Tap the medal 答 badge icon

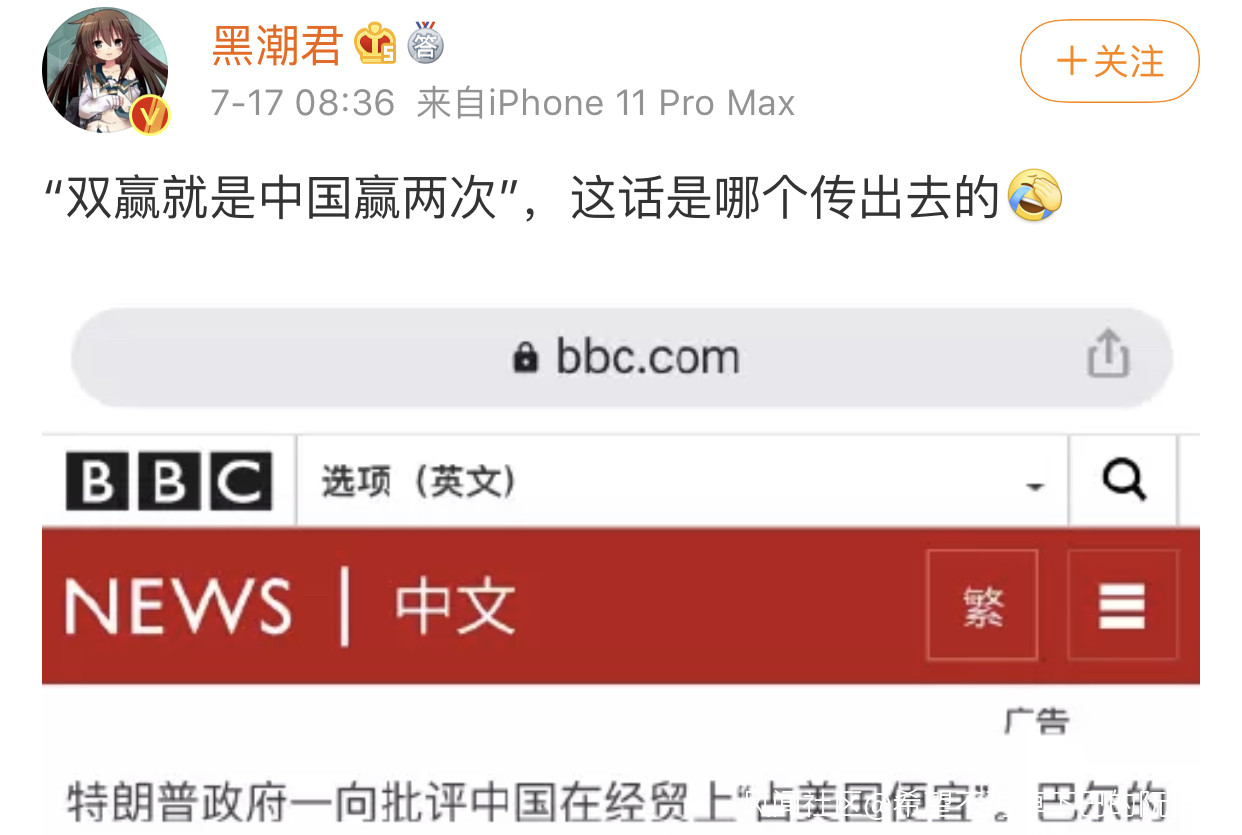[x=426, y=42]
